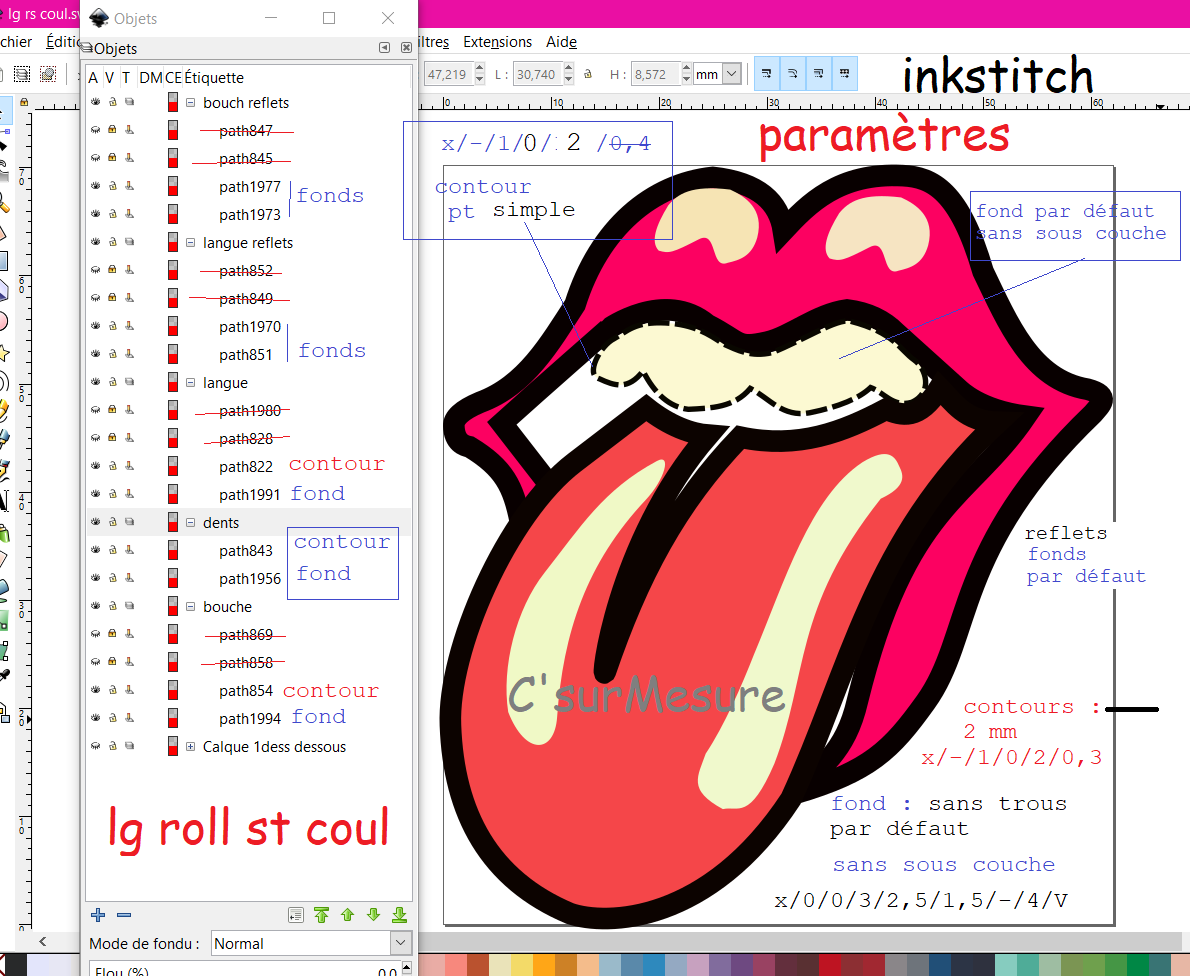
Task: Hide path1991 with its eye icon
Action: [96, 494]
